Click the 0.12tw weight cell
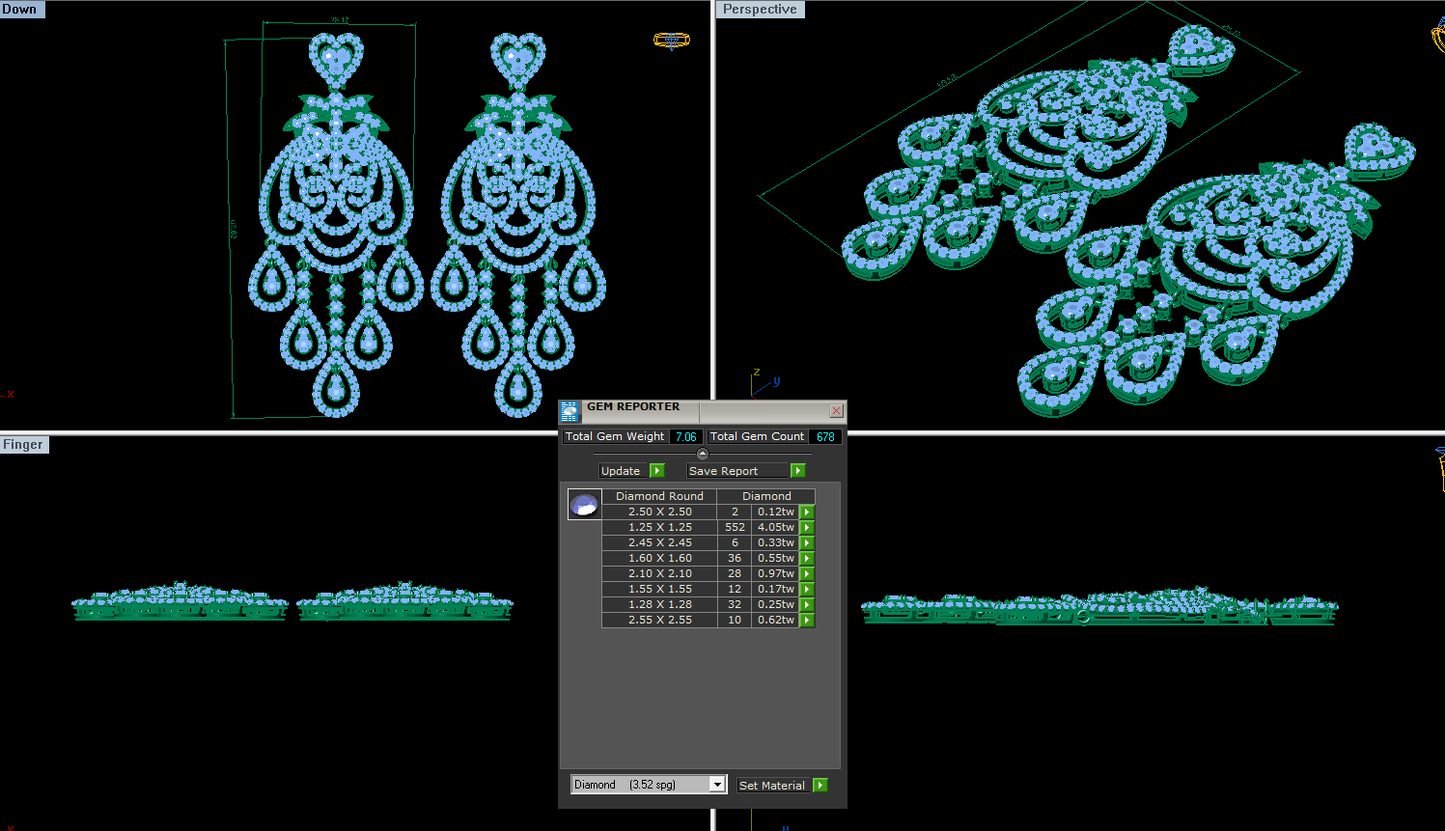1445x831 pixels. click(775, 512)
